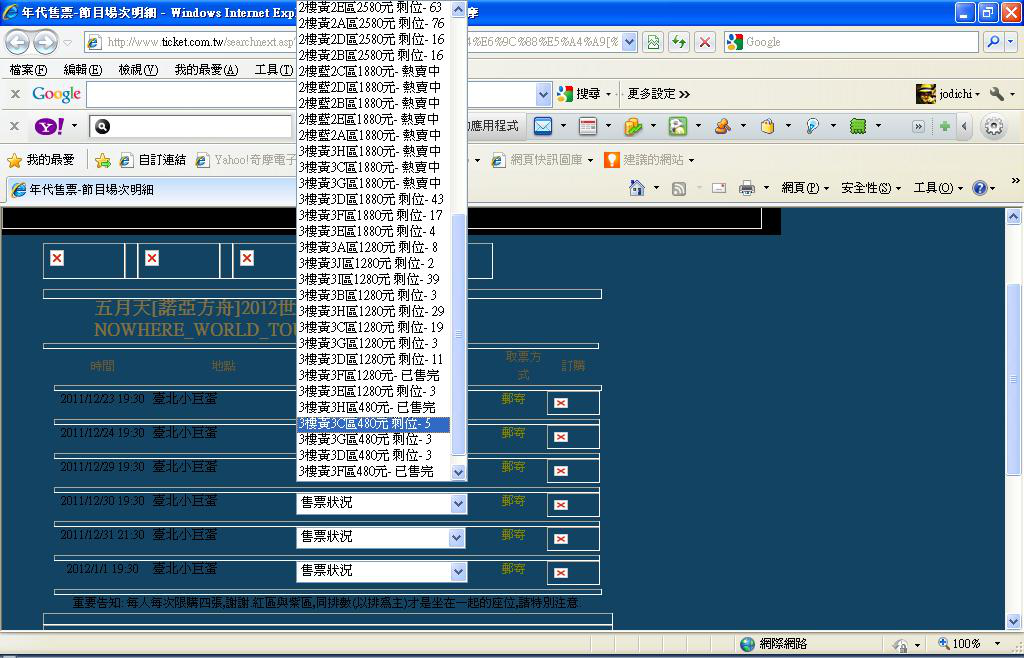The width and height of the screenshot is (1024, 658).
Task: Open the Help question mark icon
Action: coord(980,188)
